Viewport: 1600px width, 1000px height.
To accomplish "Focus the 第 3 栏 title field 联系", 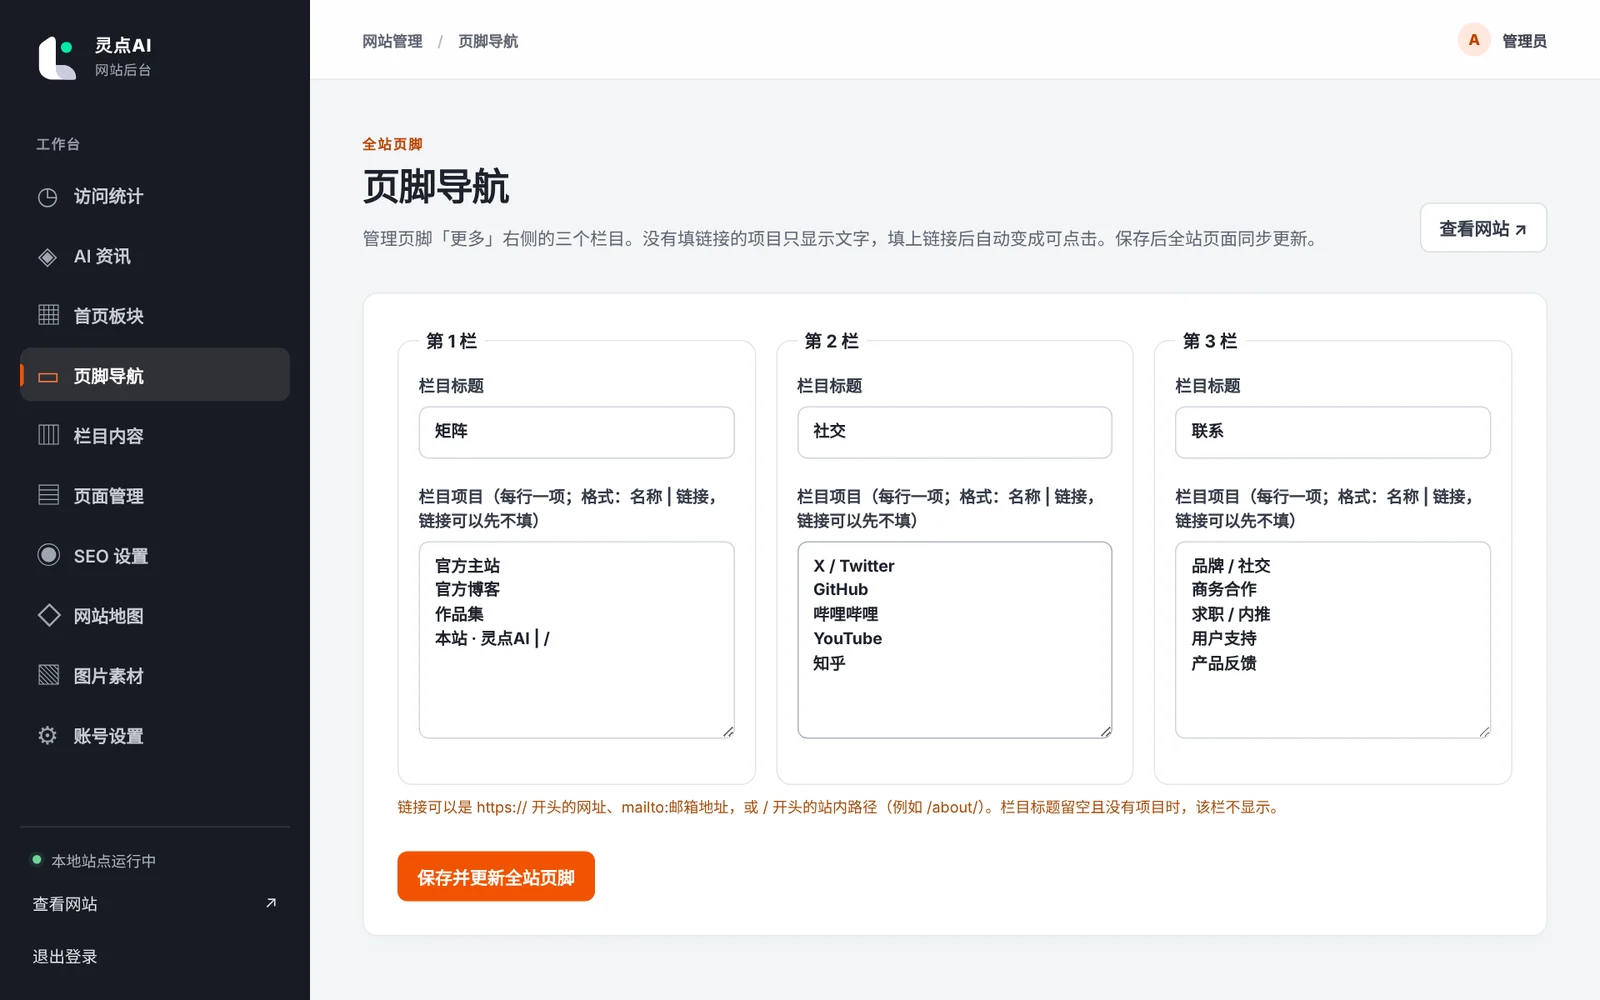I will click(1333, 432).
